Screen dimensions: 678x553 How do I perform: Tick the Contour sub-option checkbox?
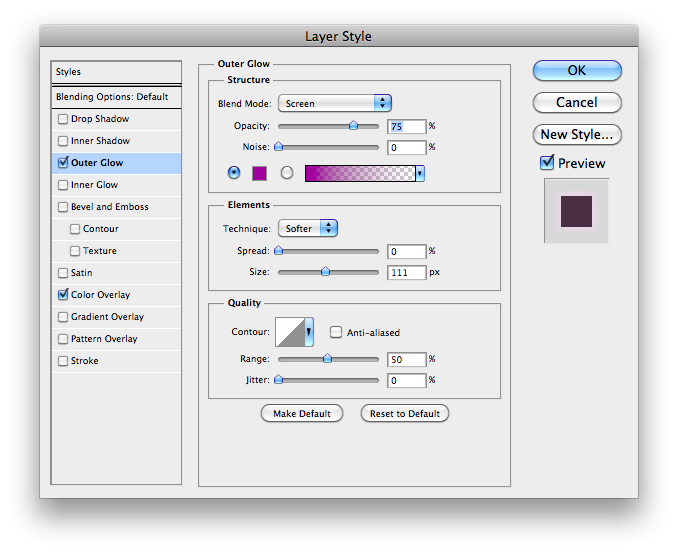[75, 229]
